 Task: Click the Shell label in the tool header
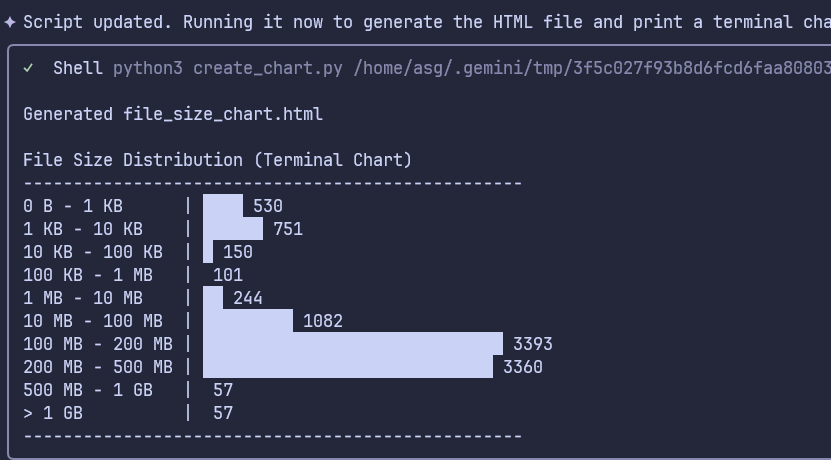pyautogui.click(x=77, y=68)
